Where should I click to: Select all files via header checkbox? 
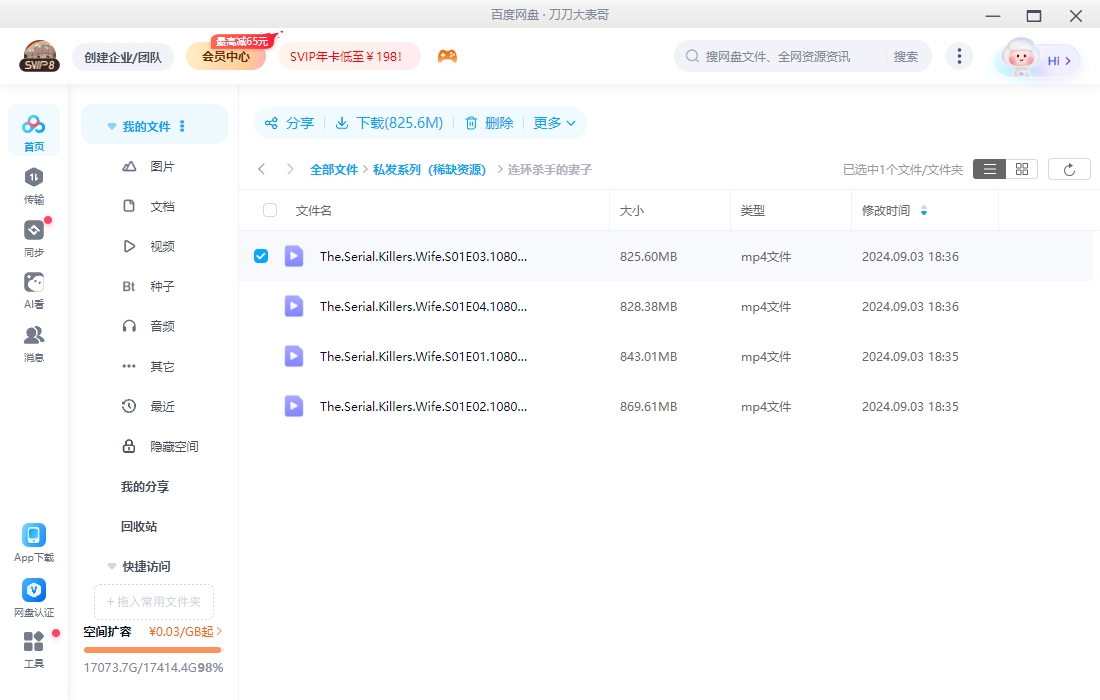point(268,210)
